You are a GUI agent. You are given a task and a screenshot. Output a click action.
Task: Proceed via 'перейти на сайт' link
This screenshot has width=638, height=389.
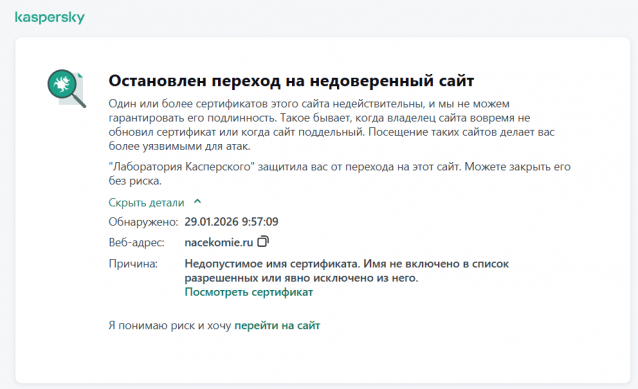pos(277,326)
